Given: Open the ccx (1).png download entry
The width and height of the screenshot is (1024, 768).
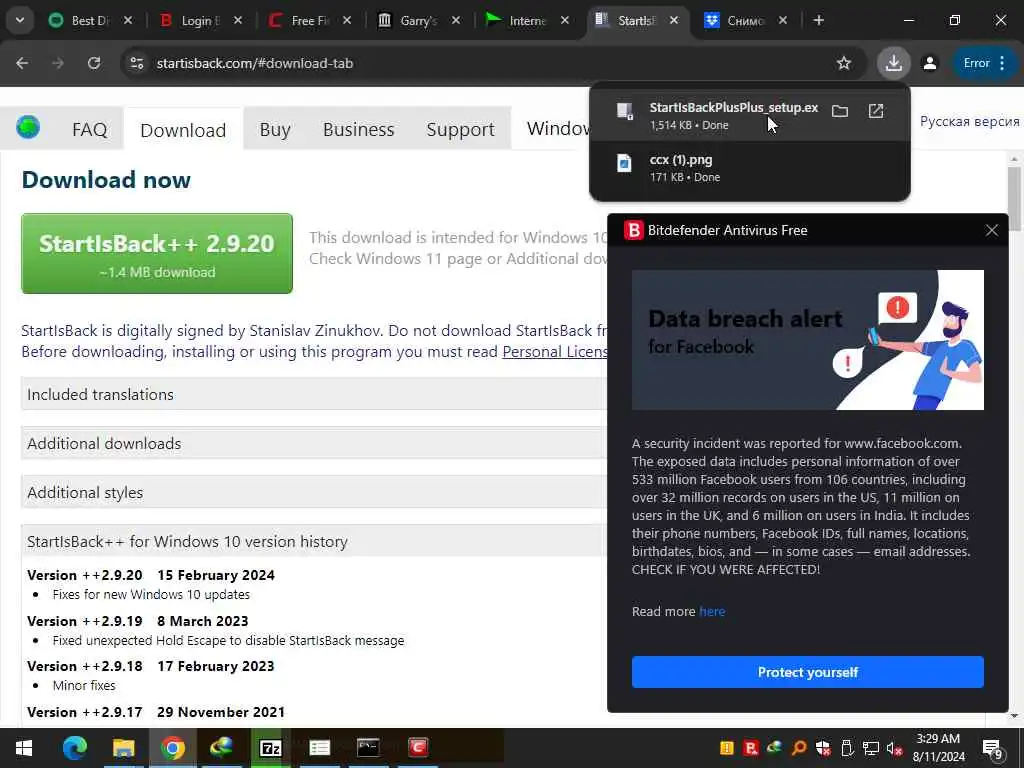Looking at the screenshot, I should [x=749, y=168].
